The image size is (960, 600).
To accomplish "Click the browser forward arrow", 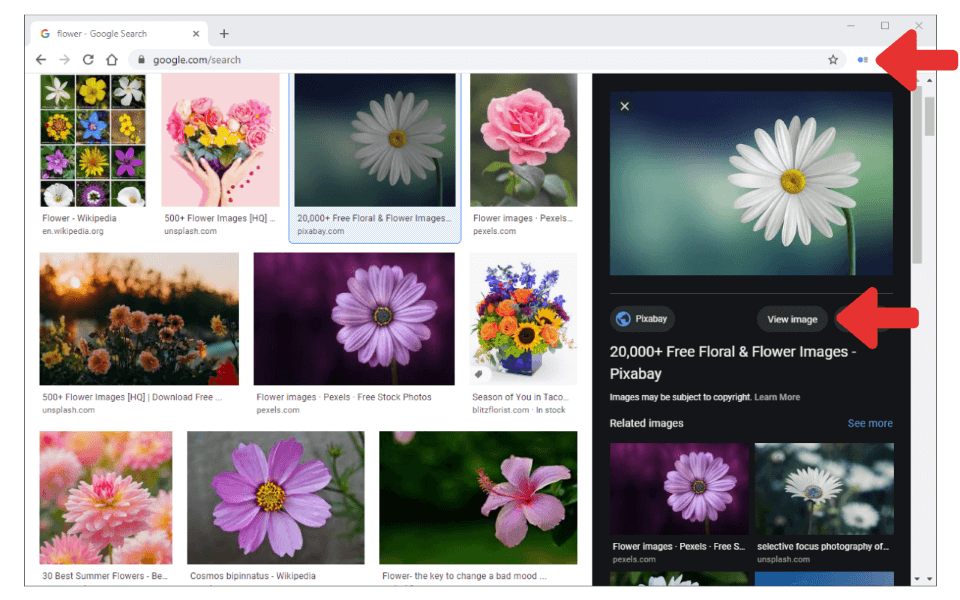I will tap(64, 59).
